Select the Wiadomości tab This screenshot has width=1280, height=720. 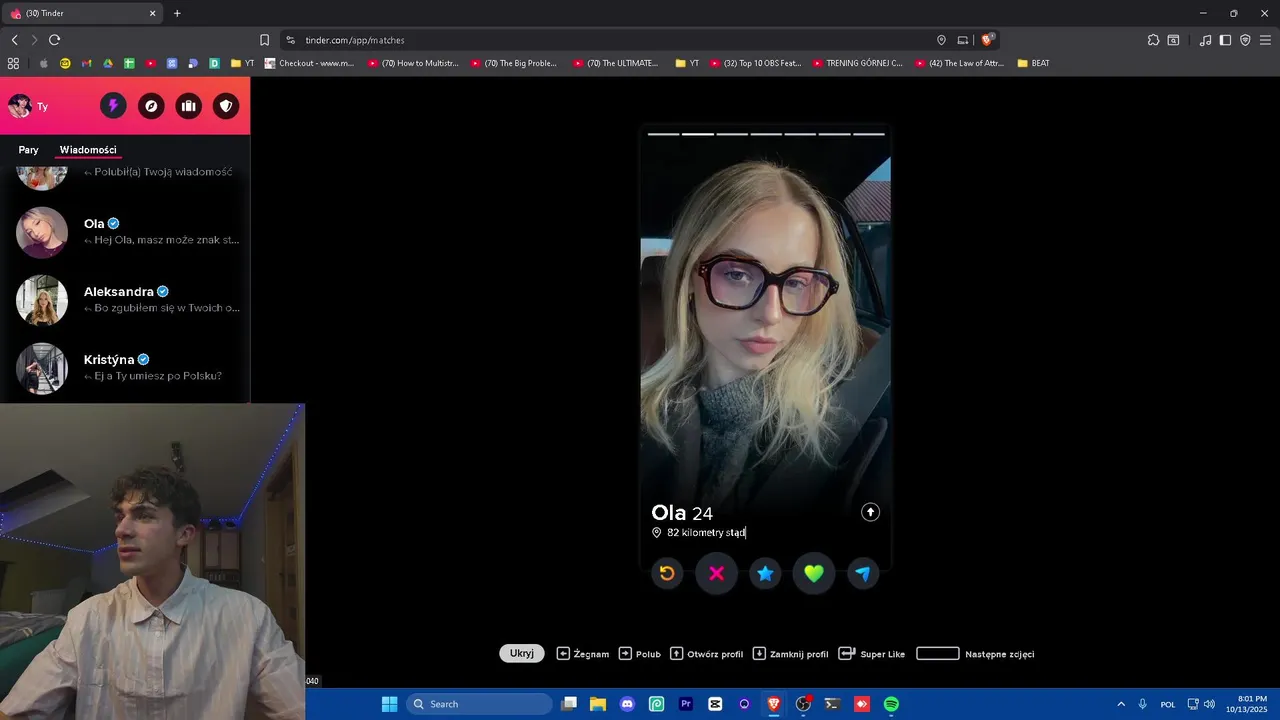tap(88, 150)
